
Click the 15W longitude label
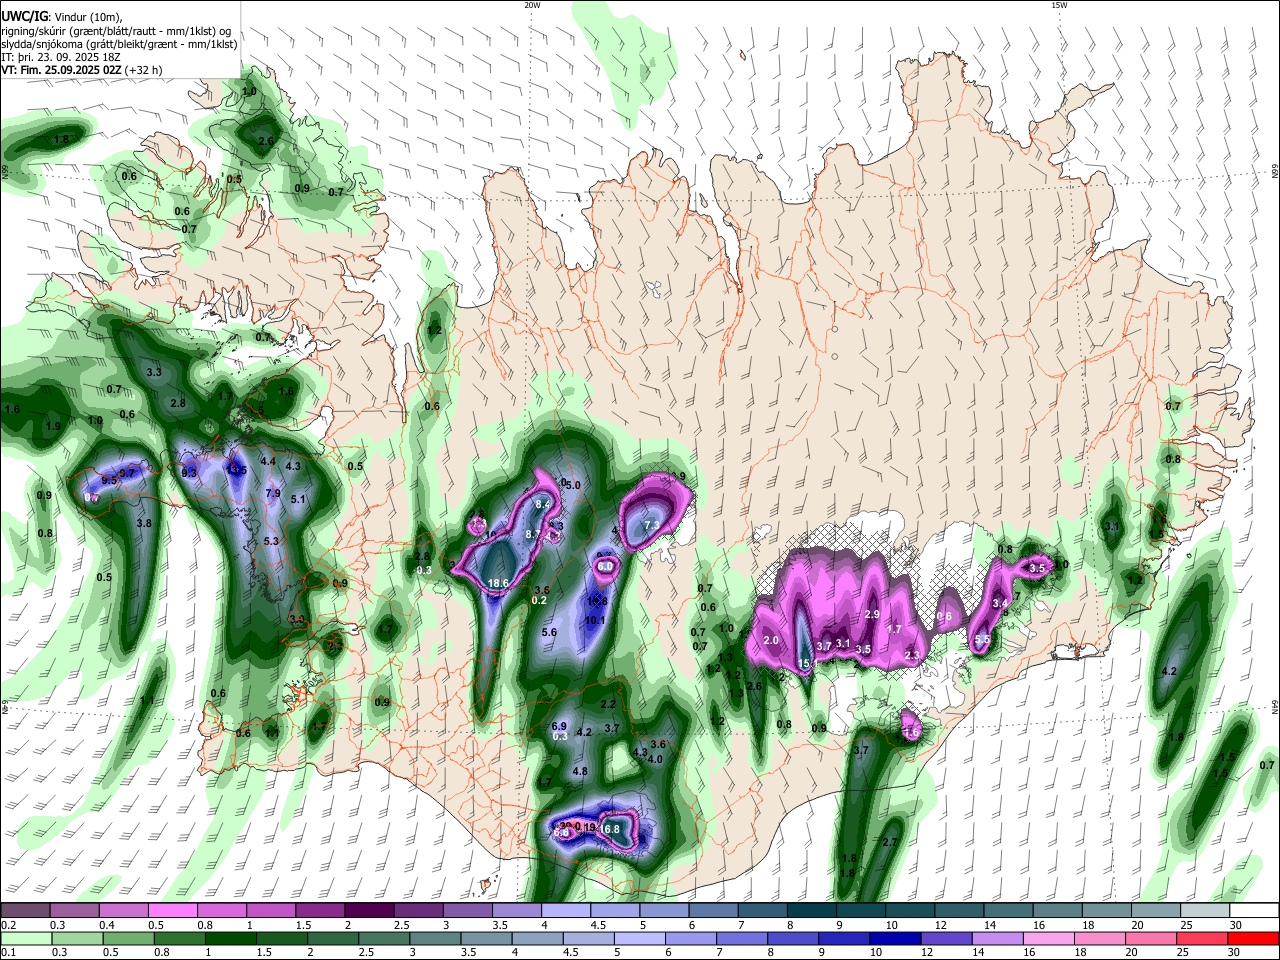1059,5
